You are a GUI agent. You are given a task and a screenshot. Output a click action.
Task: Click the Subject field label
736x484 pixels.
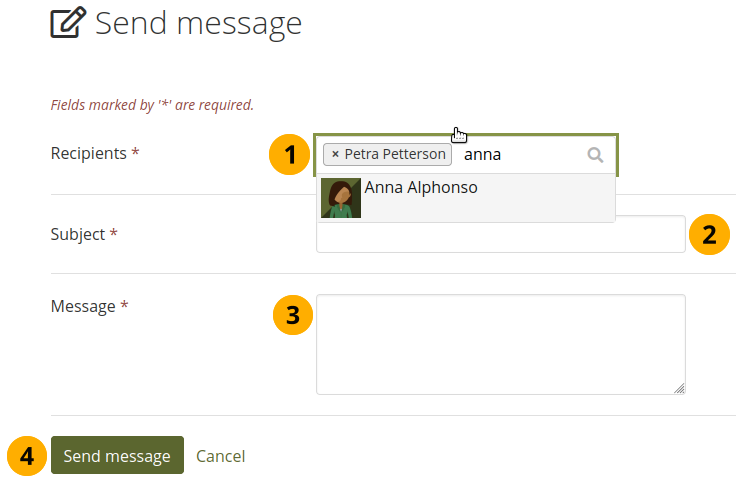pos(78,234)
